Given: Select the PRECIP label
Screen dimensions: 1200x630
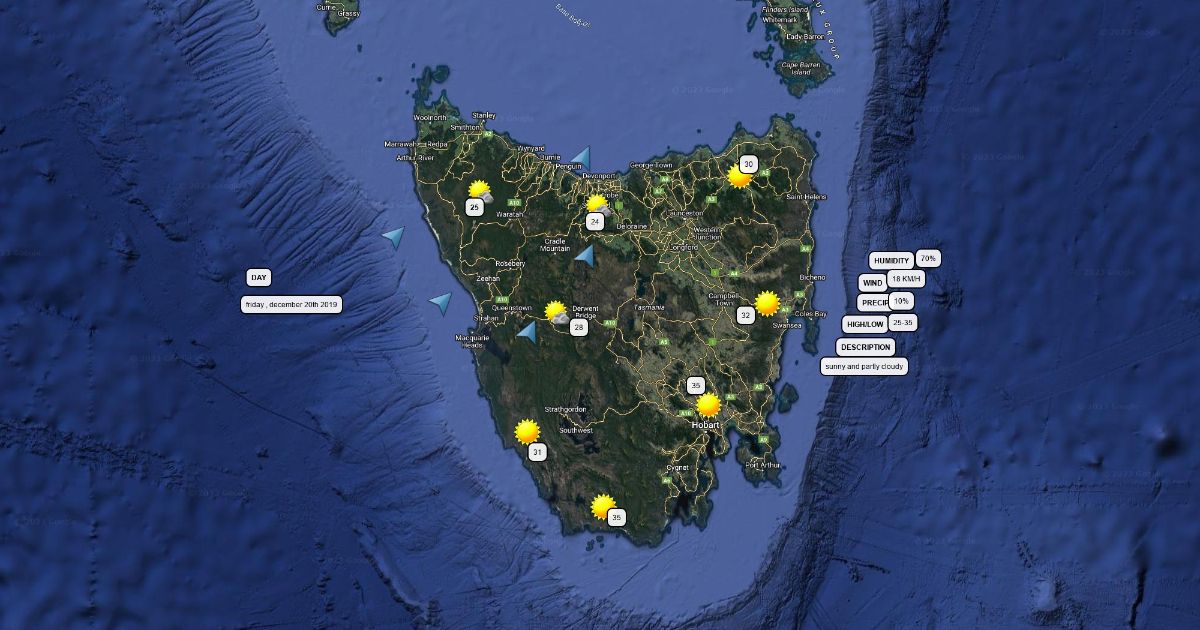Looking at the screenshot, I should pyautogui.click(x=874, y=303).
